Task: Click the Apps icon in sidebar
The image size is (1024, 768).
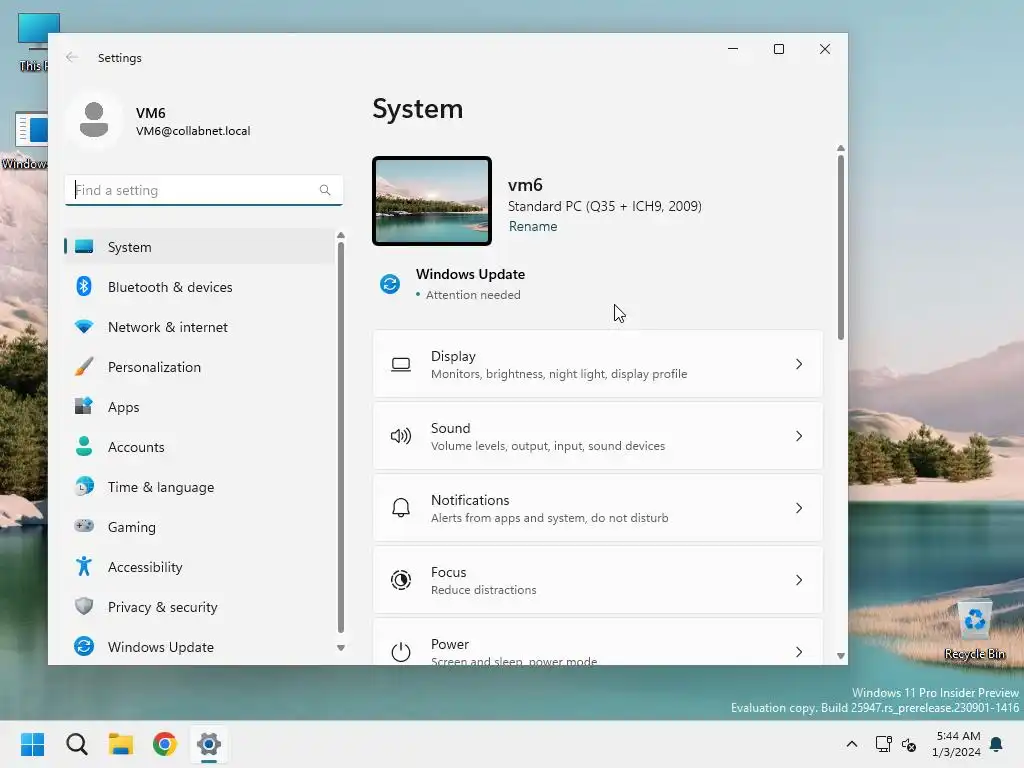Action: tap(84, 406)
